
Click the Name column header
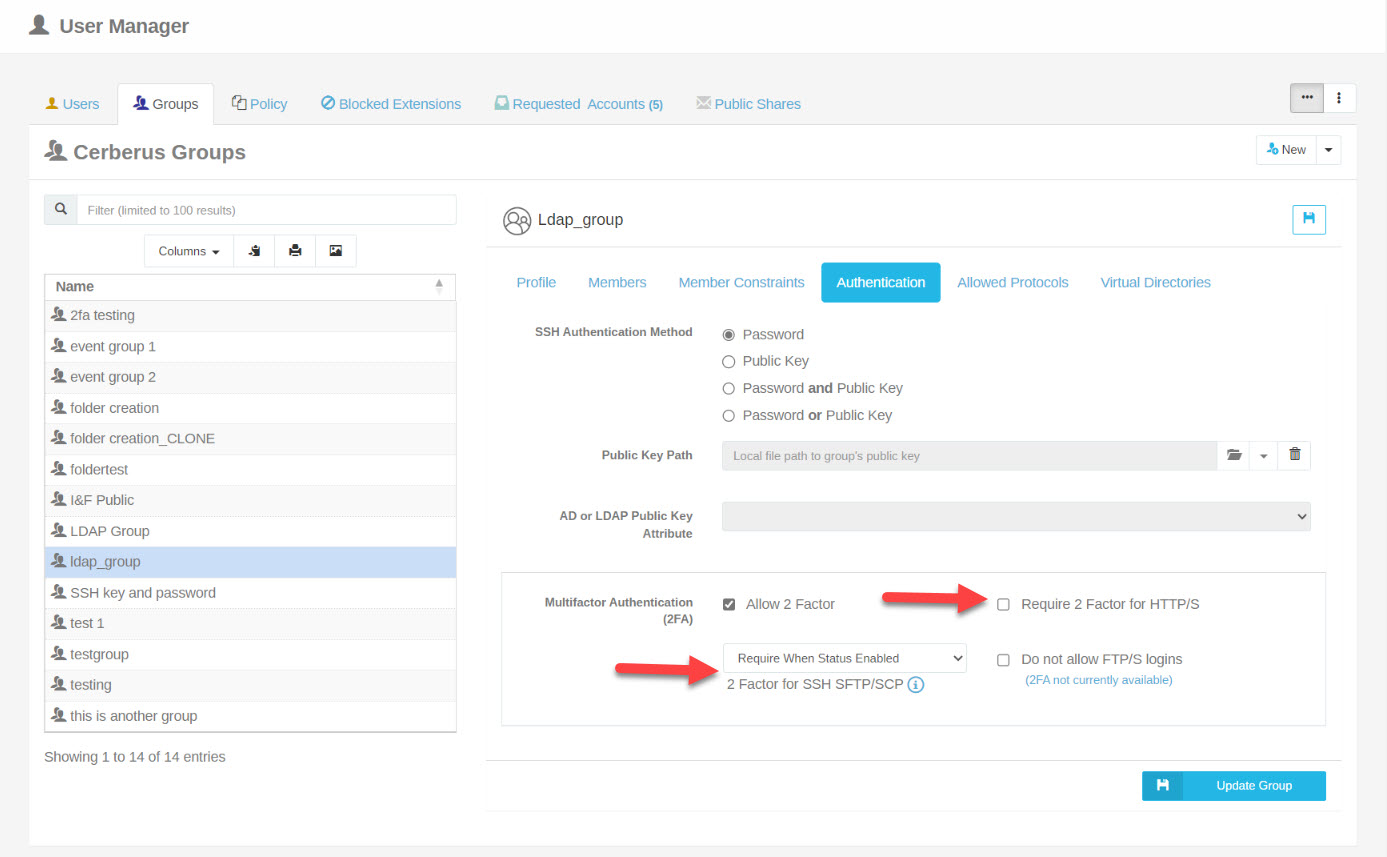(250, 286)
